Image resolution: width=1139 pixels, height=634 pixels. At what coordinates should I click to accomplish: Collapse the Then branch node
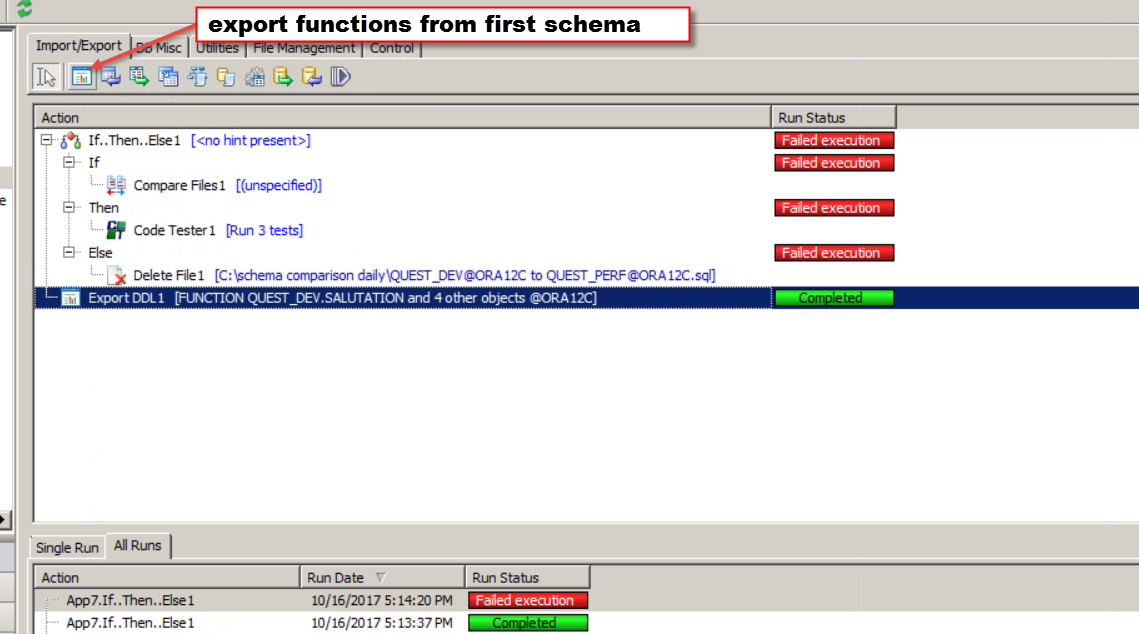coord(69,207)
